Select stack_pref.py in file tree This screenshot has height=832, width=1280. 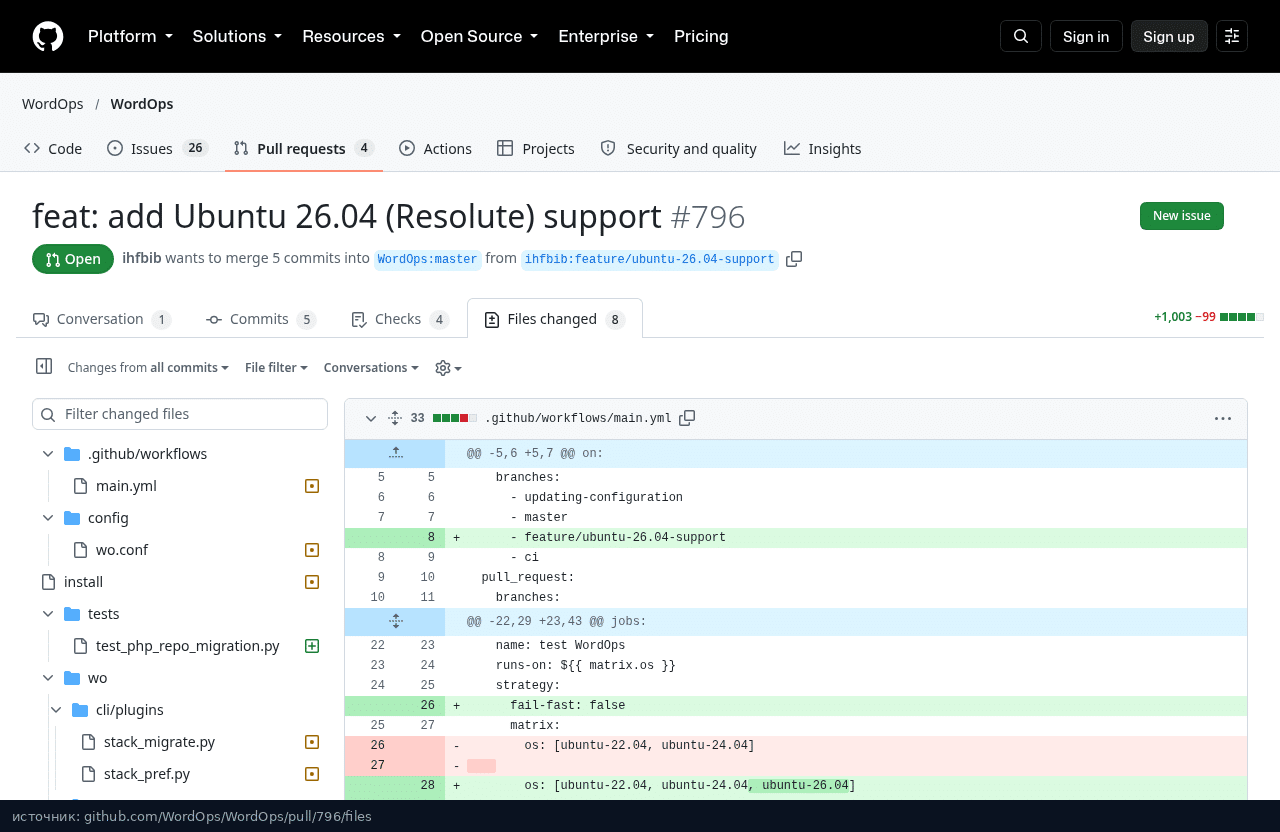tap(147, 774)
